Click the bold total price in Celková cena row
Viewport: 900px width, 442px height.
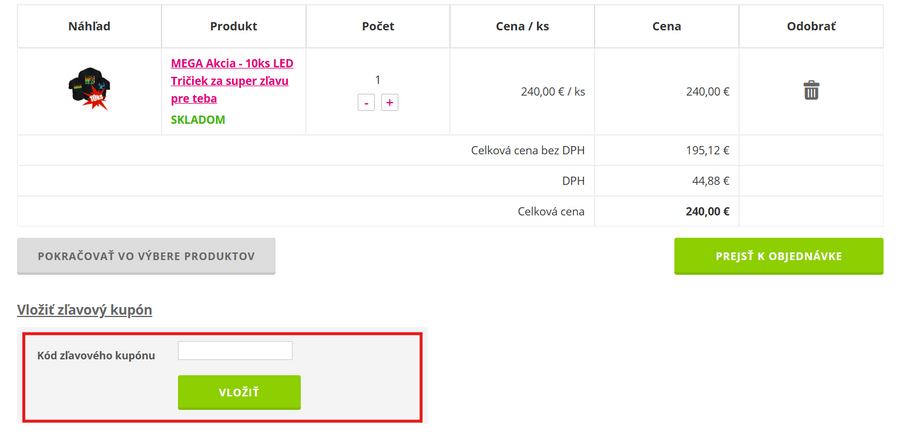[707, 212]
